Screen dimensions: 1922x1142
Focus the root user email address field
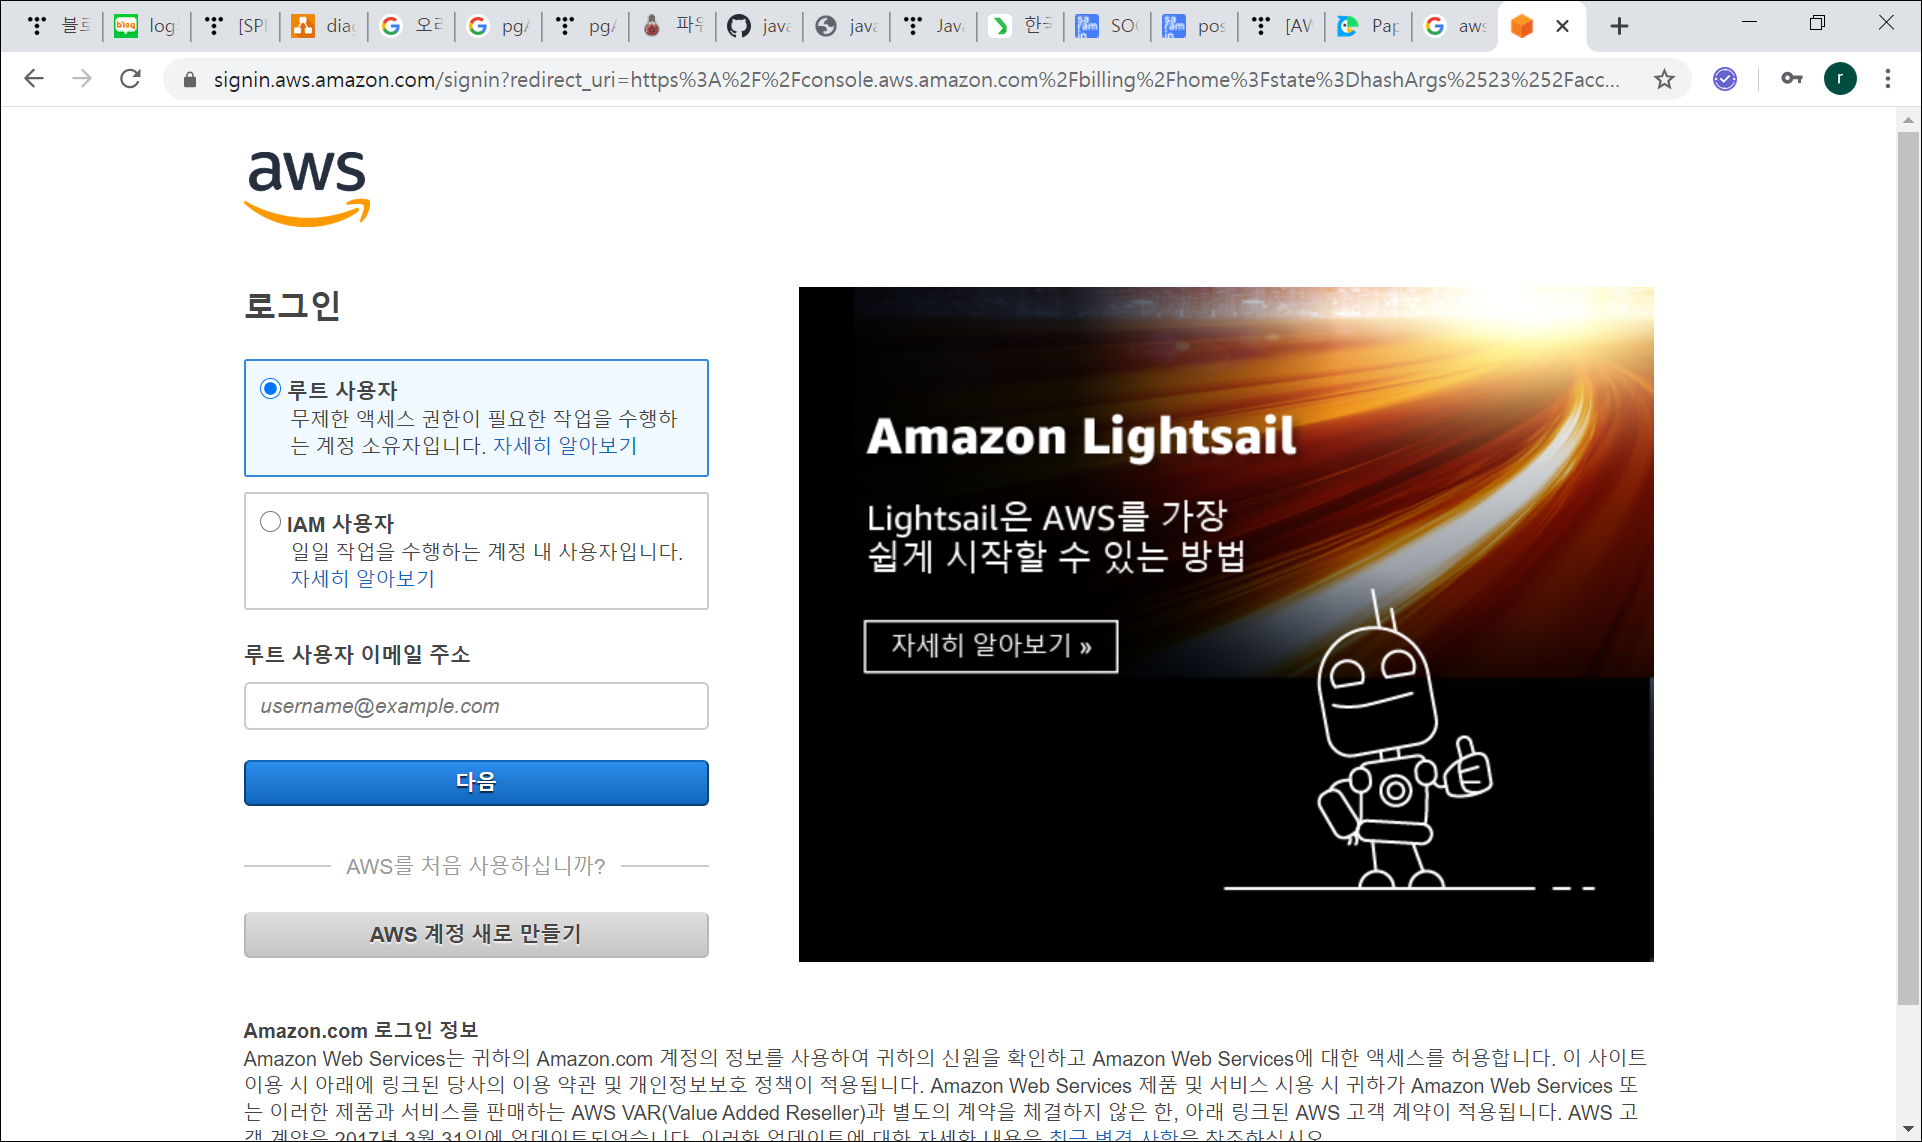point(476,706)
